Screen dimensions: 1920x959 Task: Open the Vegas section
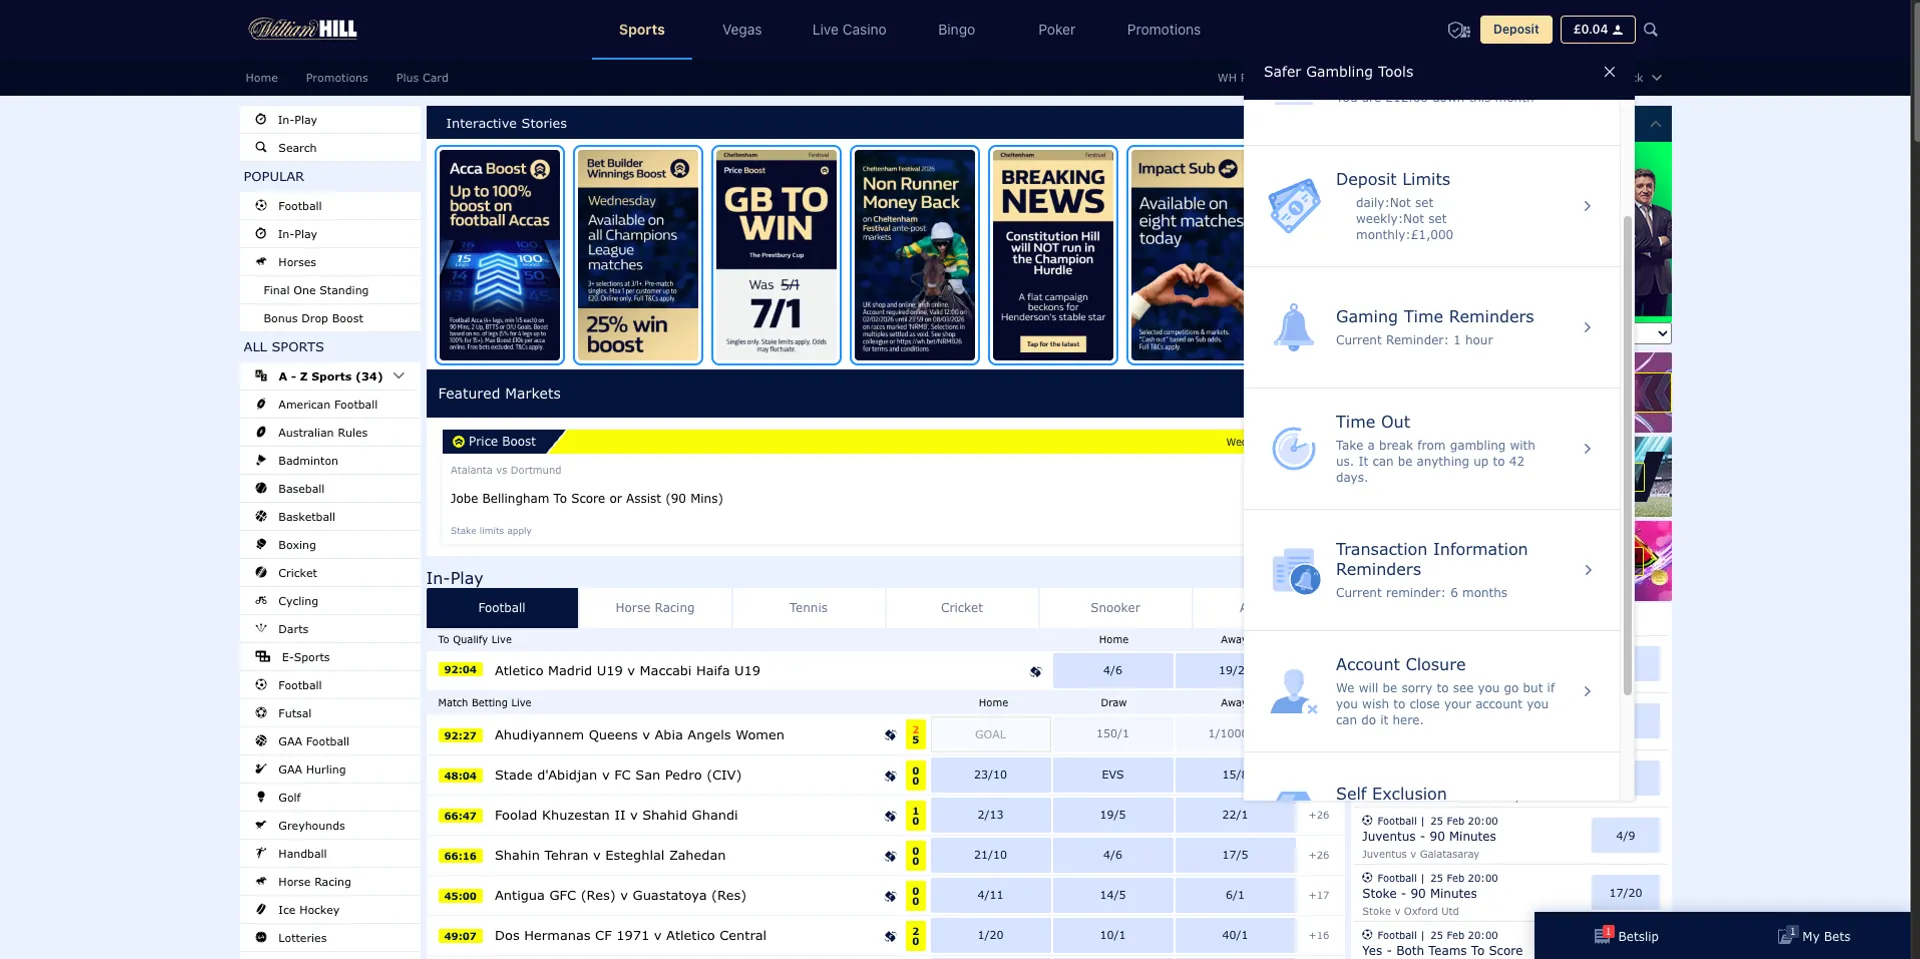pyautogui.click(x=741, y=29)
